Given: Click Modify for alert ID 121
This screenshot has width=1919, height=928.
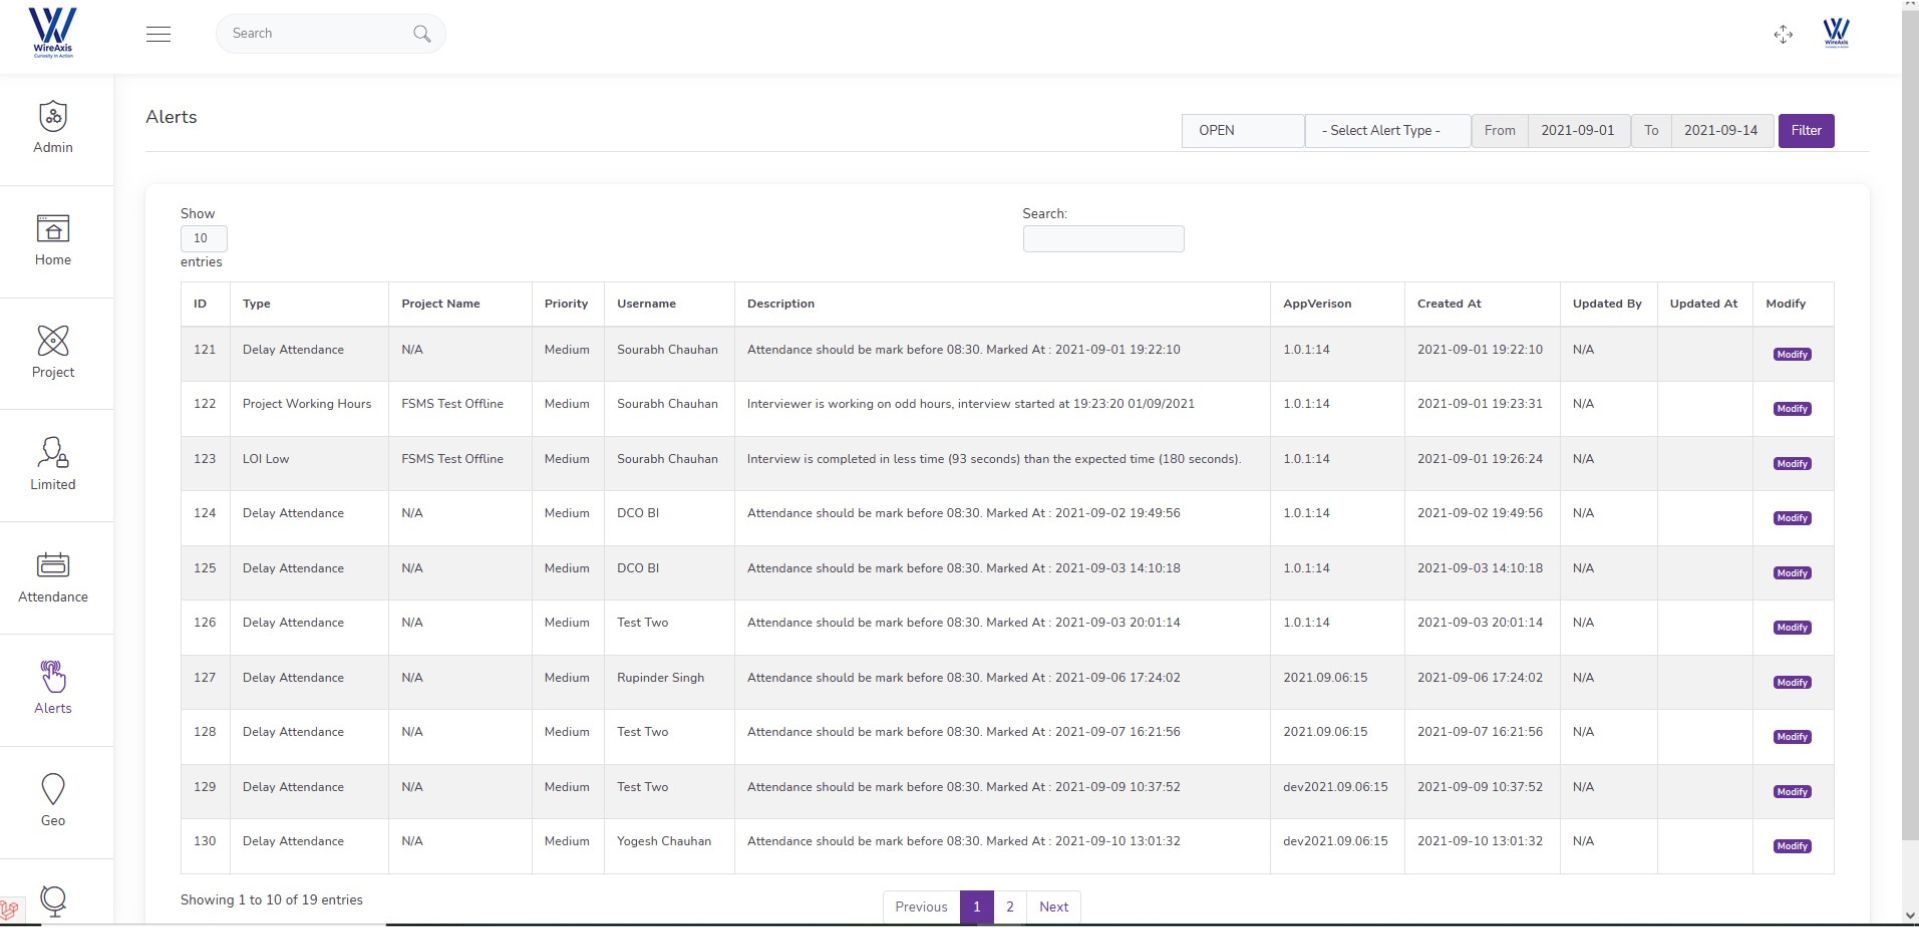Looking at the screenshot, I should (1791, 354).
